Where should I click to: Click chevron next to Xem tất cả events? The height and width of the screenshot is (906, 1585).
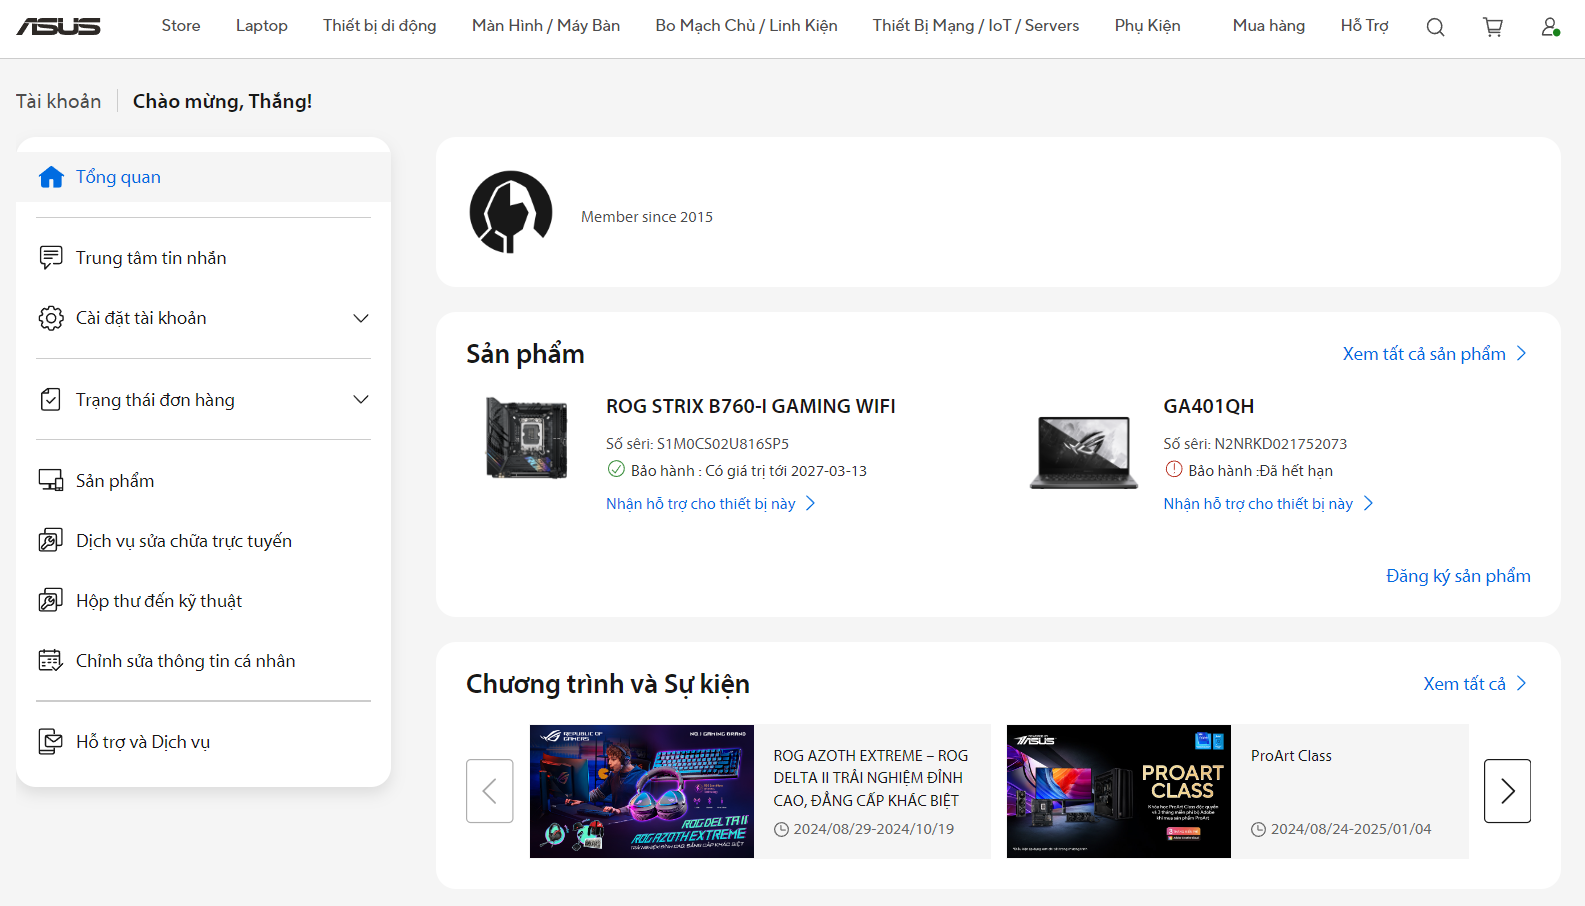(x=1522, y=684)
